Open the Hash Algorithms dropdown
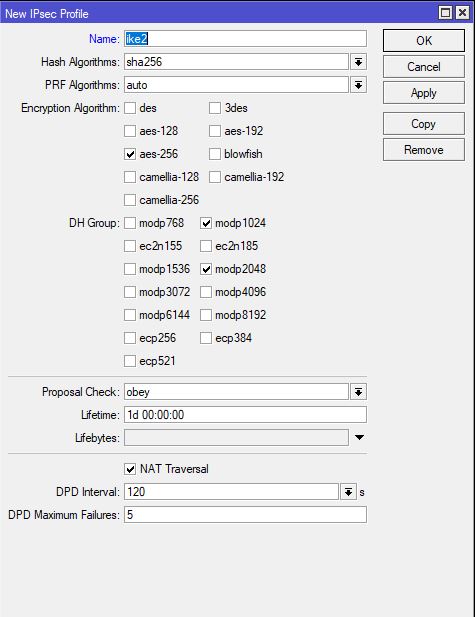This screenshot has width=475, height=617. (358, 62)
